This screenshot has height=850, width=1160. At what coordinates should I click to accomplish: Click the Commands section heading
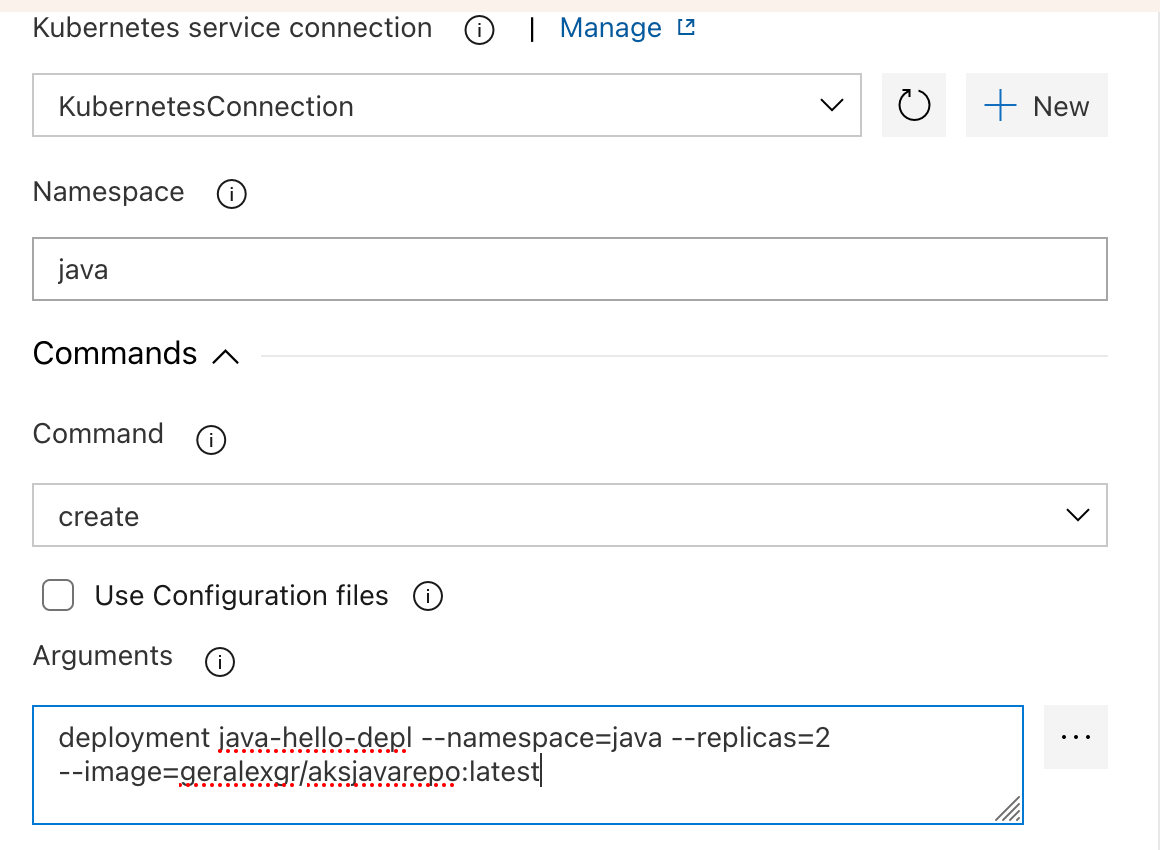tap(115, 354)
